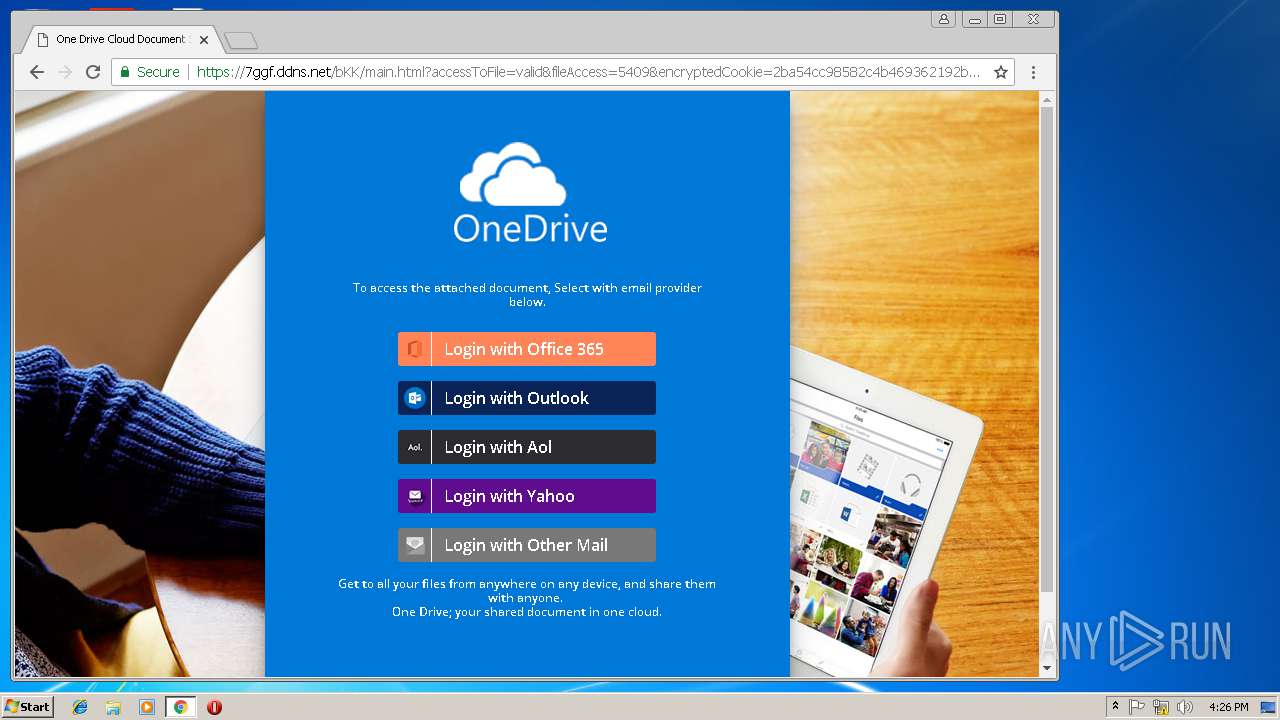This screenshot has width=1280, height=720.
Task: Click the Office 365 logo icon
Action: click(414, 349)
